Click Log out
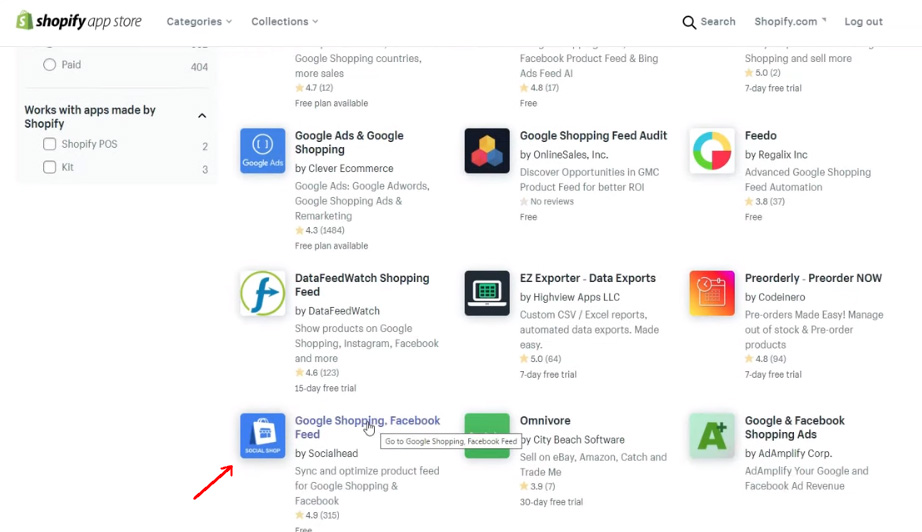The height and width of the screenshot is (532, 922). (863, 22)
